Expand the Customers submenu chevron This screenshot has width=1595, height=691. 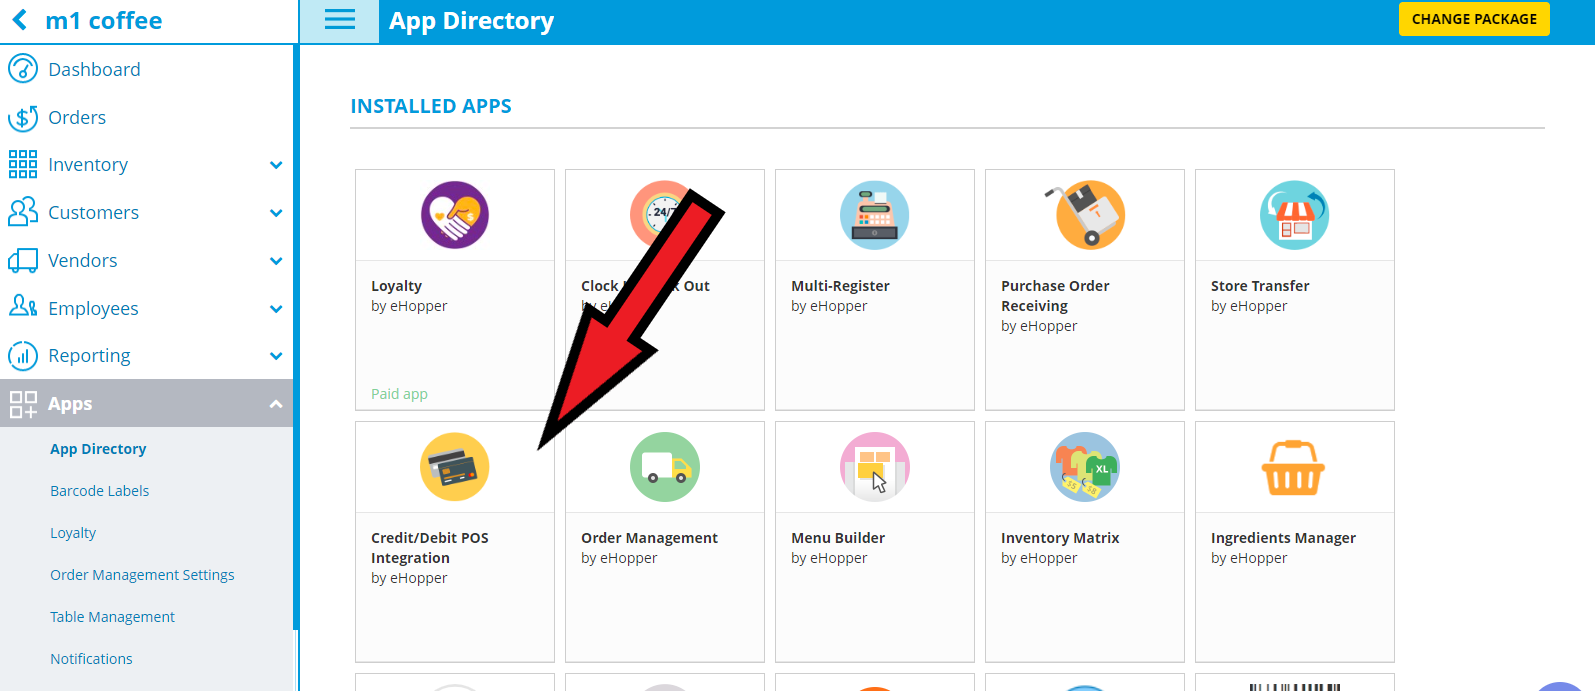click(276, 213)
